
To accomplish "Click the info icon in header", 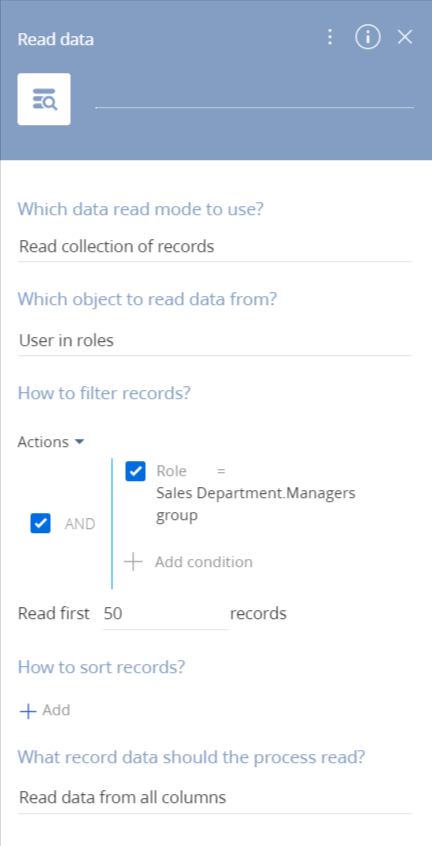I will click(368, 37).
